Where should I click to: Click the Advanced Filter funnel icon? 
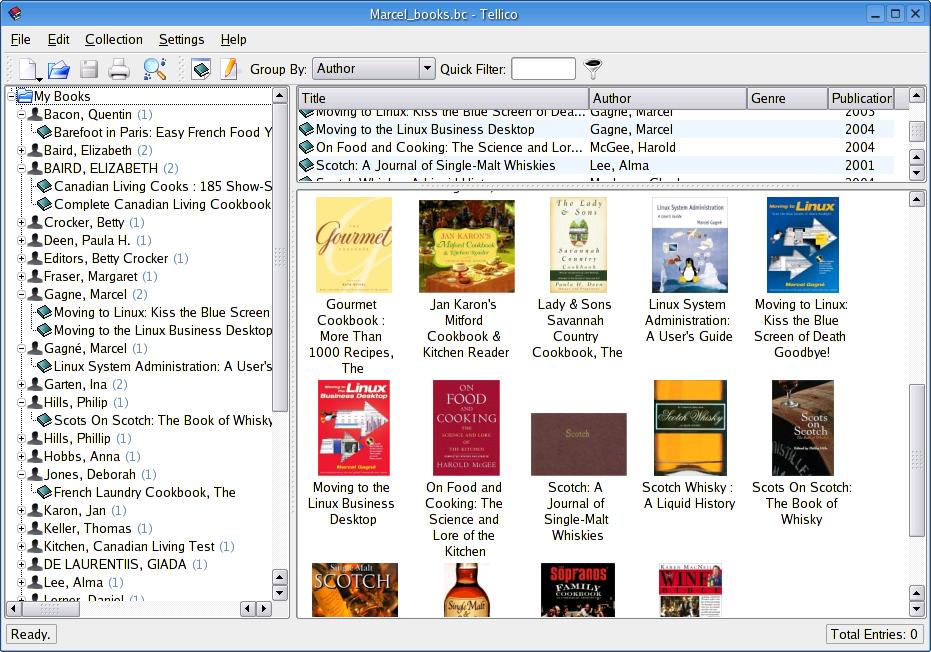coord(594,69)
